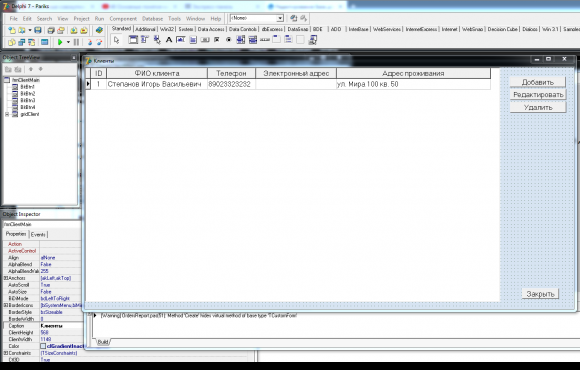This screenshot has width=580, height=370.
Task: Expand the gridClient node in the Object TreeView
Action: click(x=7, y=114)
